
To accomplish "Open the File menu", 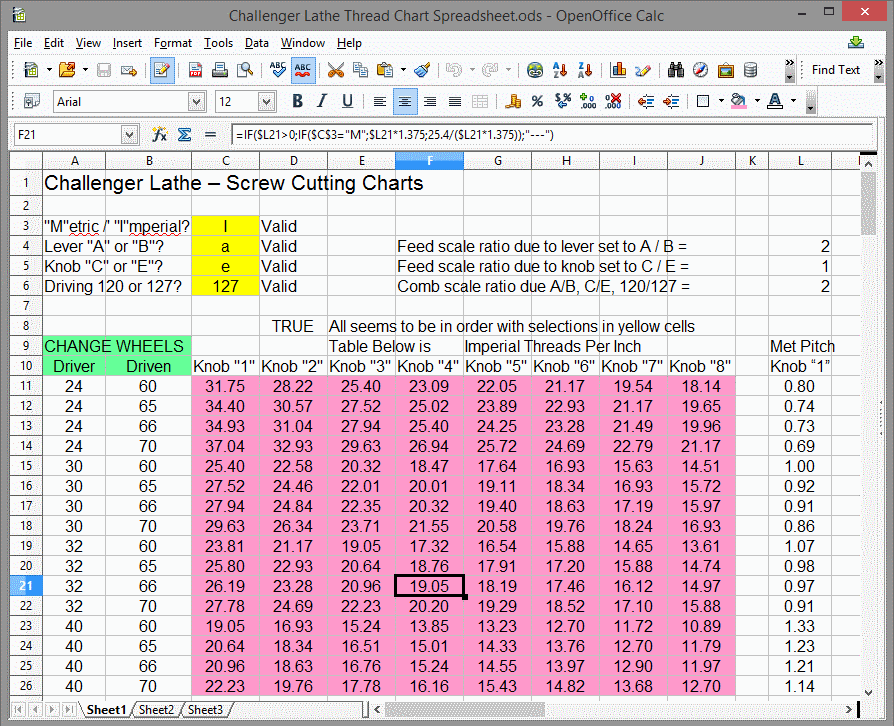I will tap(23, 43).
